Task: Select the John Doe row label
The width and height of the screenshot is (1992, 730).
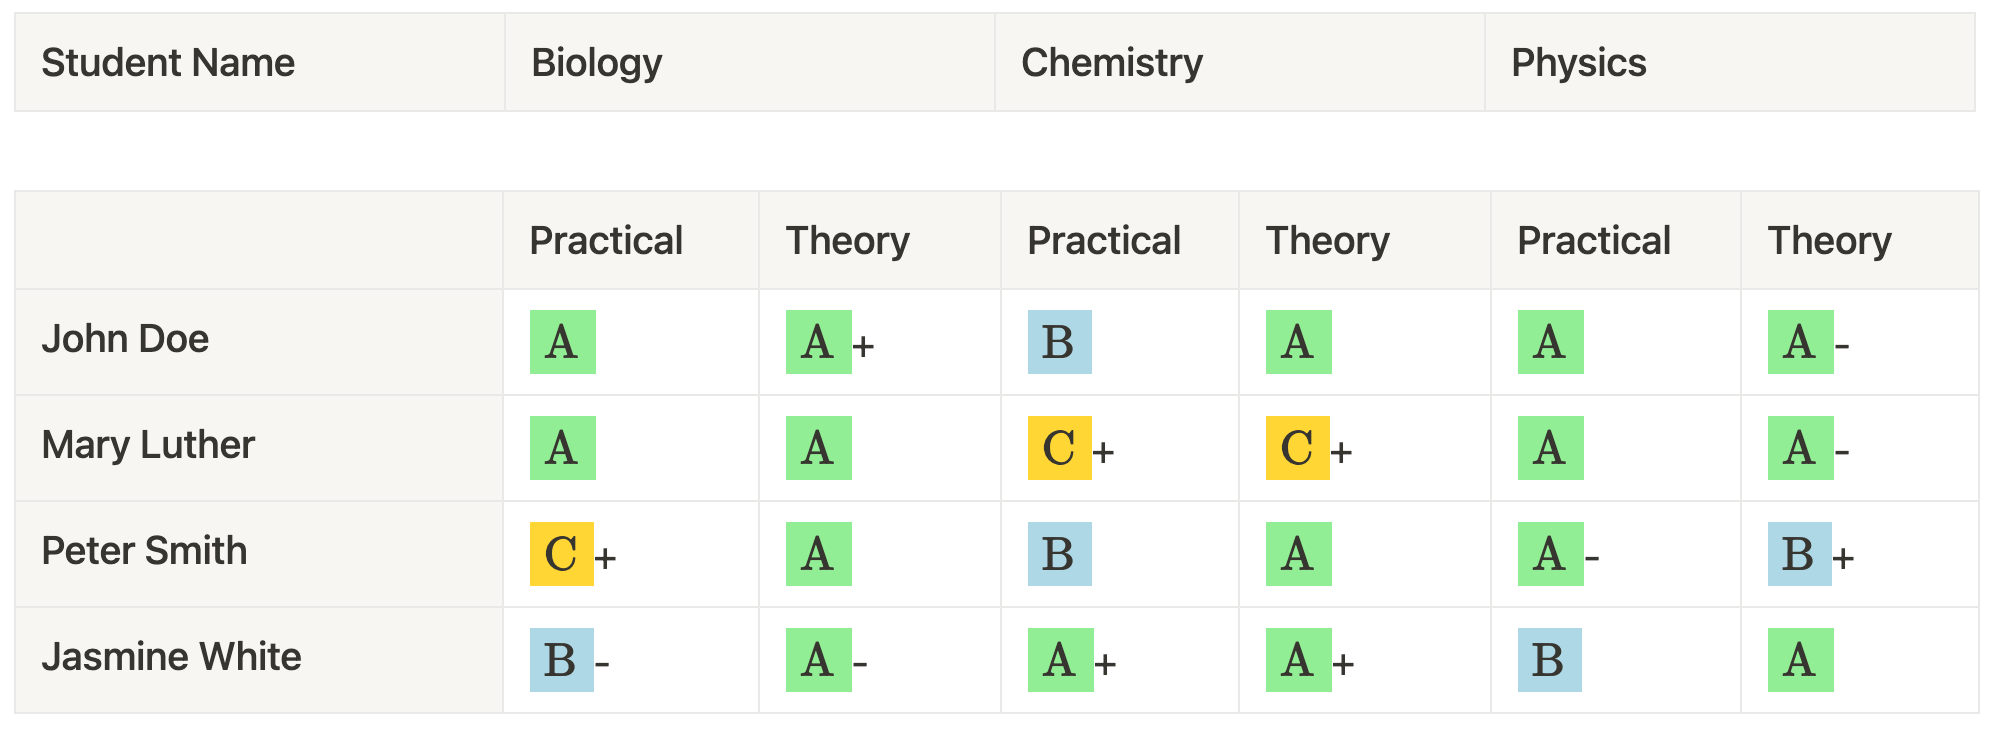Action: pyautogui.click(x=125, y=339)
